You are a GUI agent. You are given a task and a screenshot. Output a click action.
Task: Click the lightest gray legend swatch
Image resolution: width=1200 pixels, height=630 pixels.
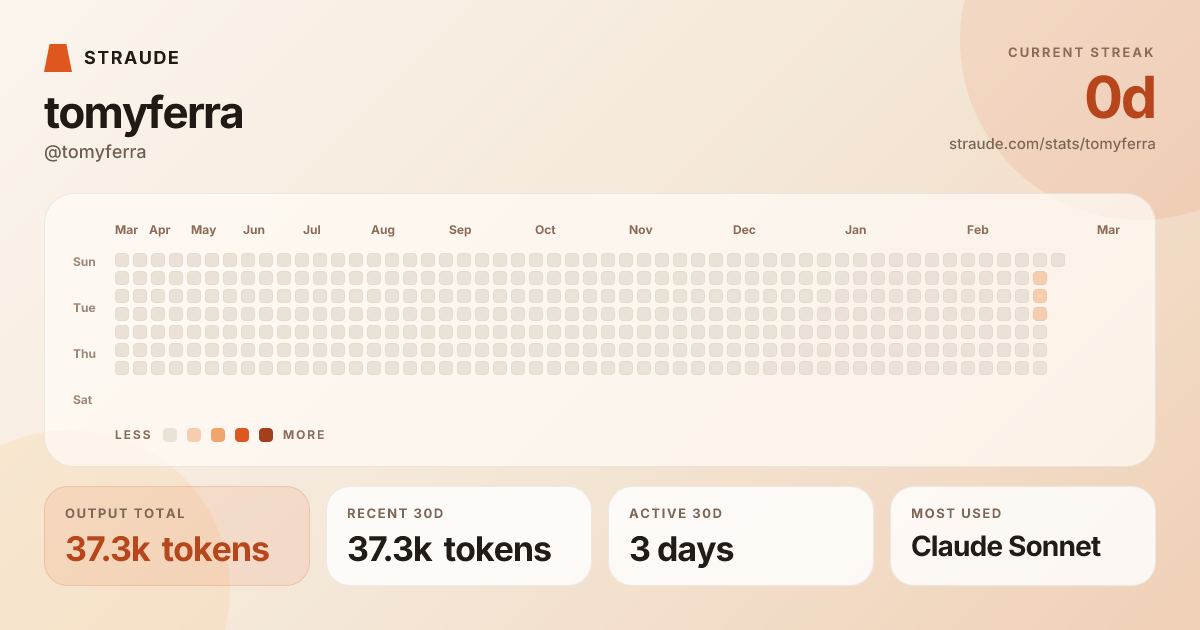pyautogui.click(x=170, y=435)
